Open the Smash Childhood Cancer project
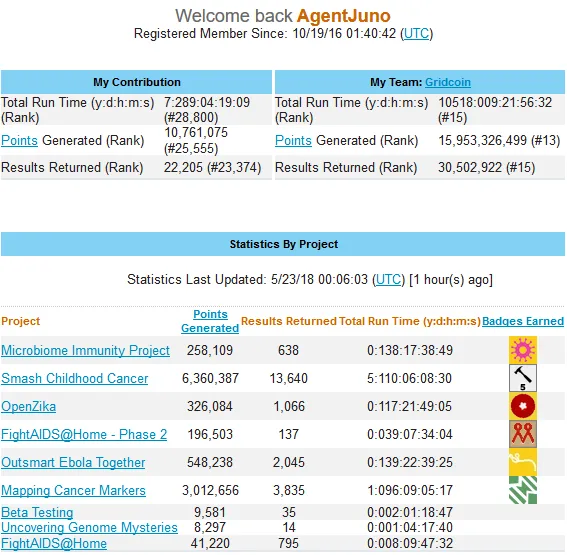The image size is (567, 555). pyautogui.click(x=74, y=378)
